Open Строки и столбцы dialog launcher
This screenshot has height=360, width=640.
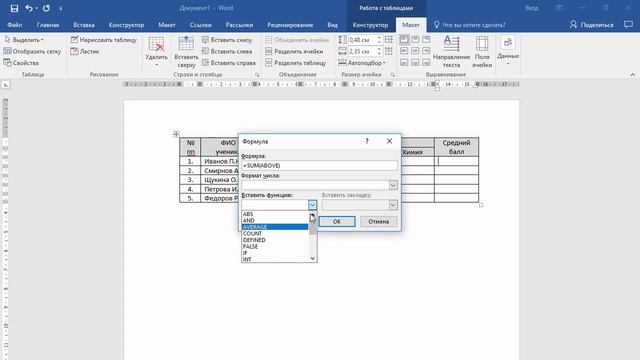[257, 75]
